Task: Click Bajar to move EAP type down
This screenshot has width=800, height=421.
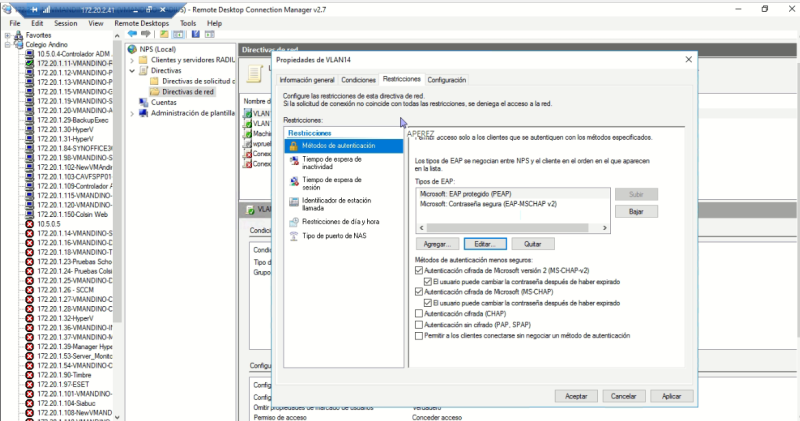Action: click(636, 211)
